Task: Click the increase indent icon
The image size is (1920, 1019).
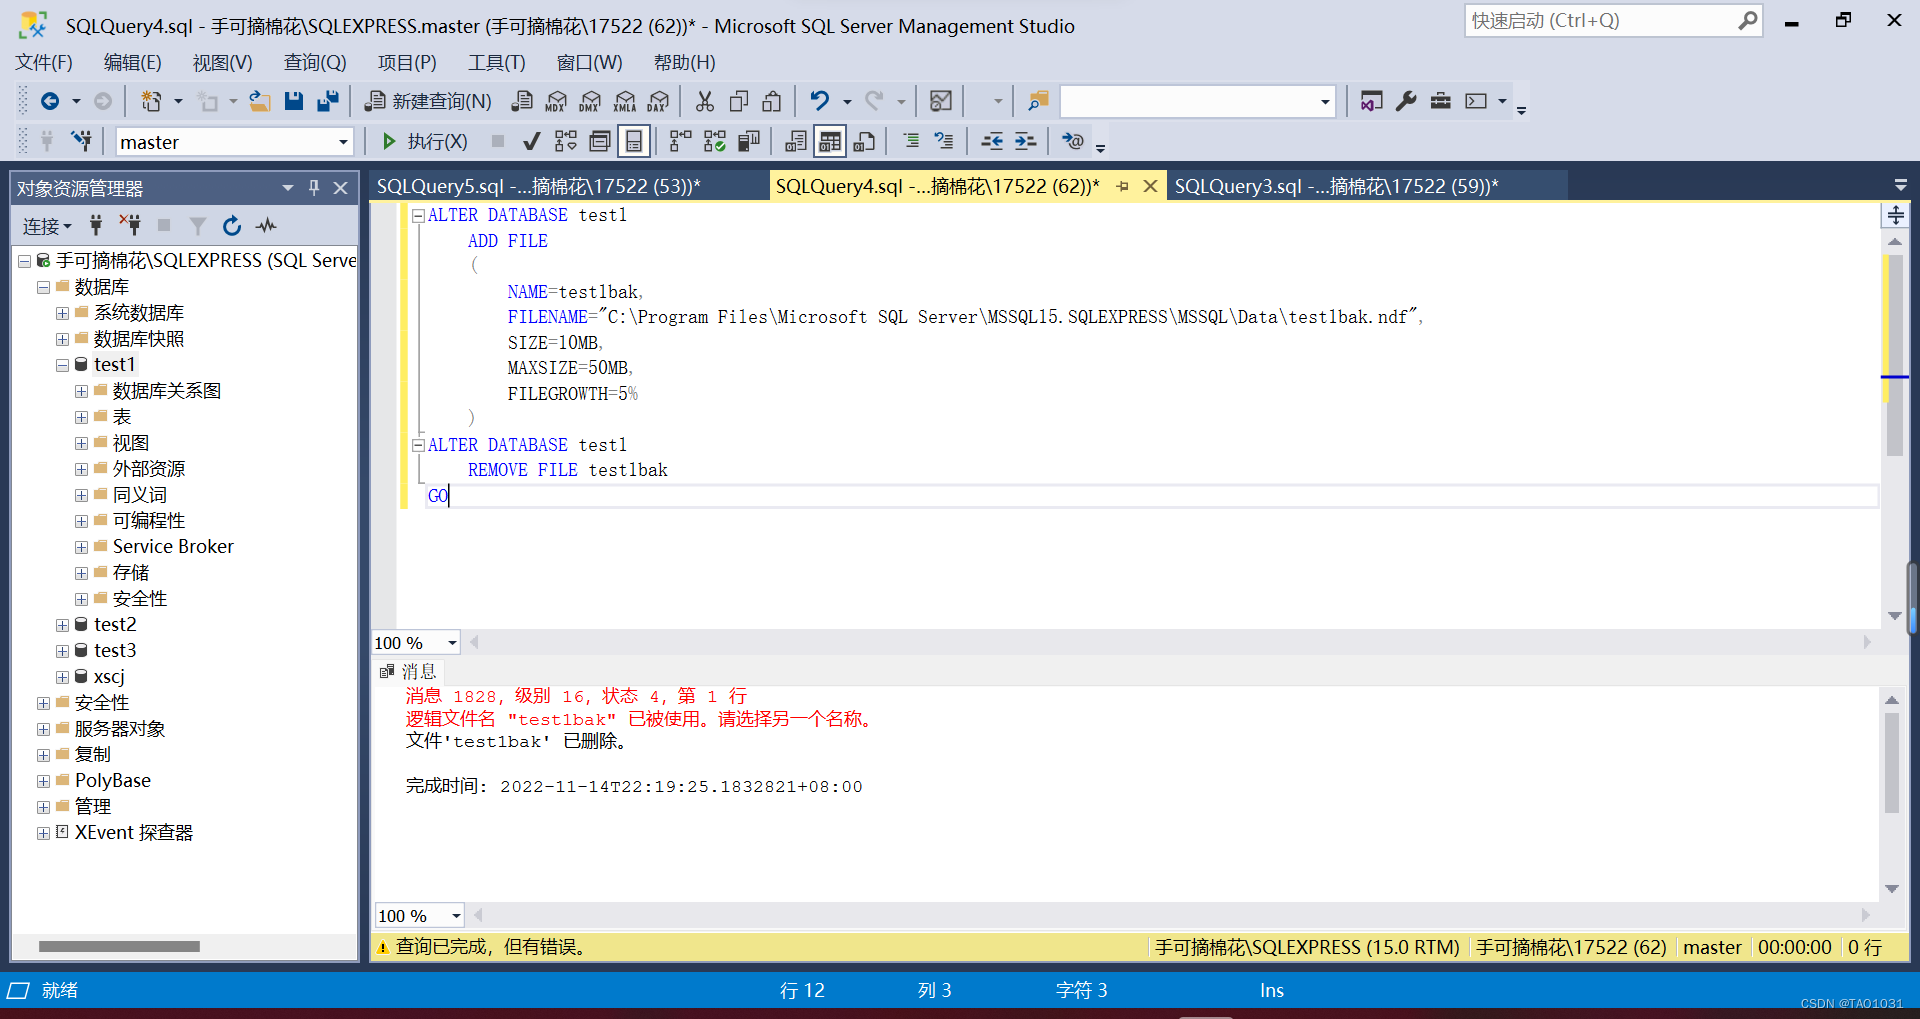Action: pyautogui.click(x=1026, y=141)
